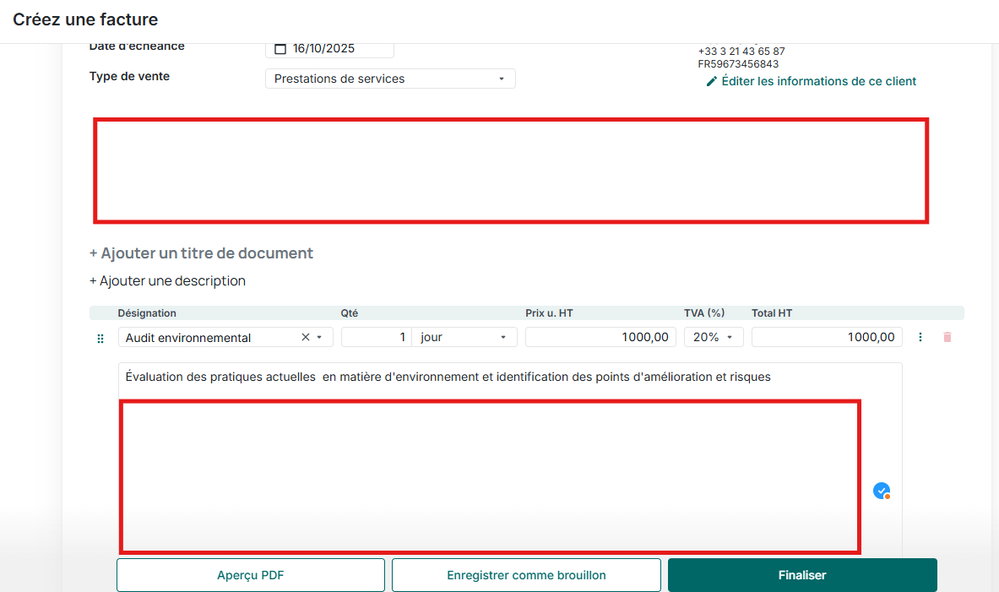The image size is (999, 592).
Task: Finalize the invoice with Finaliser
Action: 802,575
